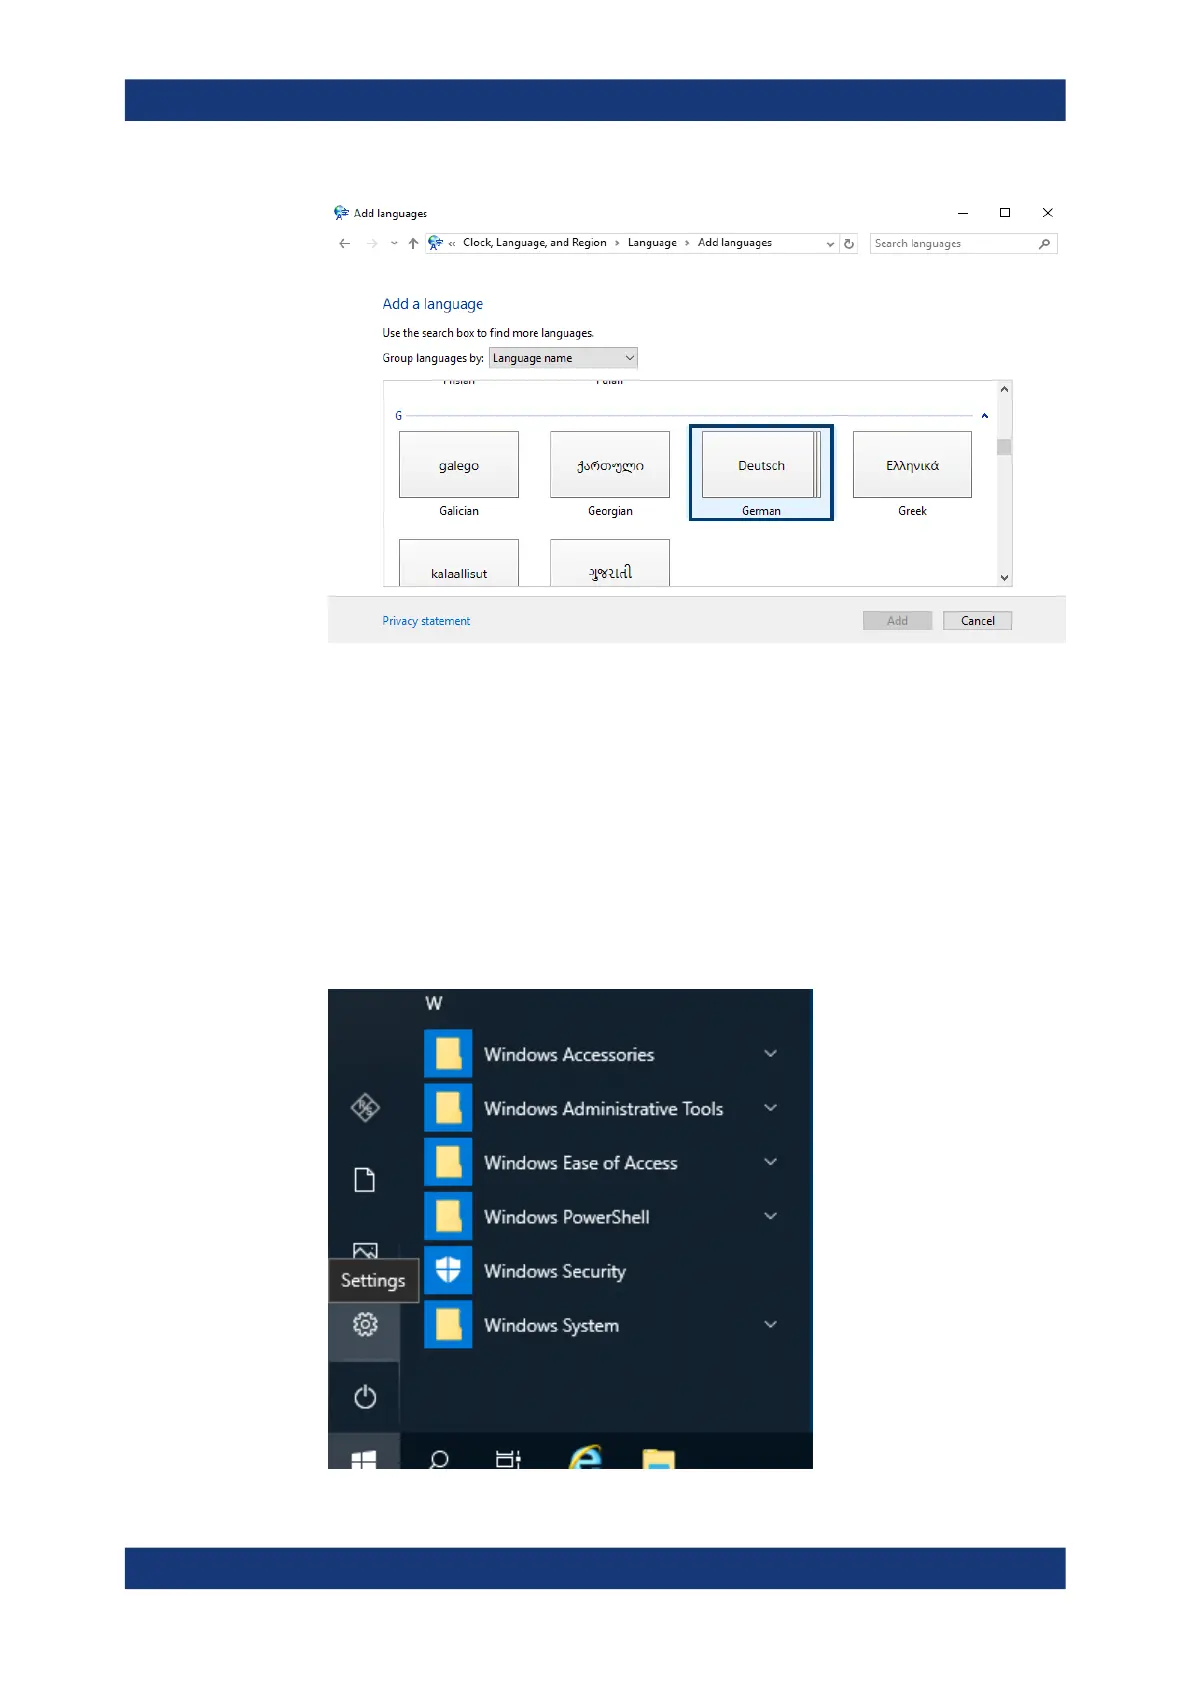Viewport: 1191px width, 1684px height.
Task: Click the magnifier icon in Search languages box
Action: click(1044, 243)
